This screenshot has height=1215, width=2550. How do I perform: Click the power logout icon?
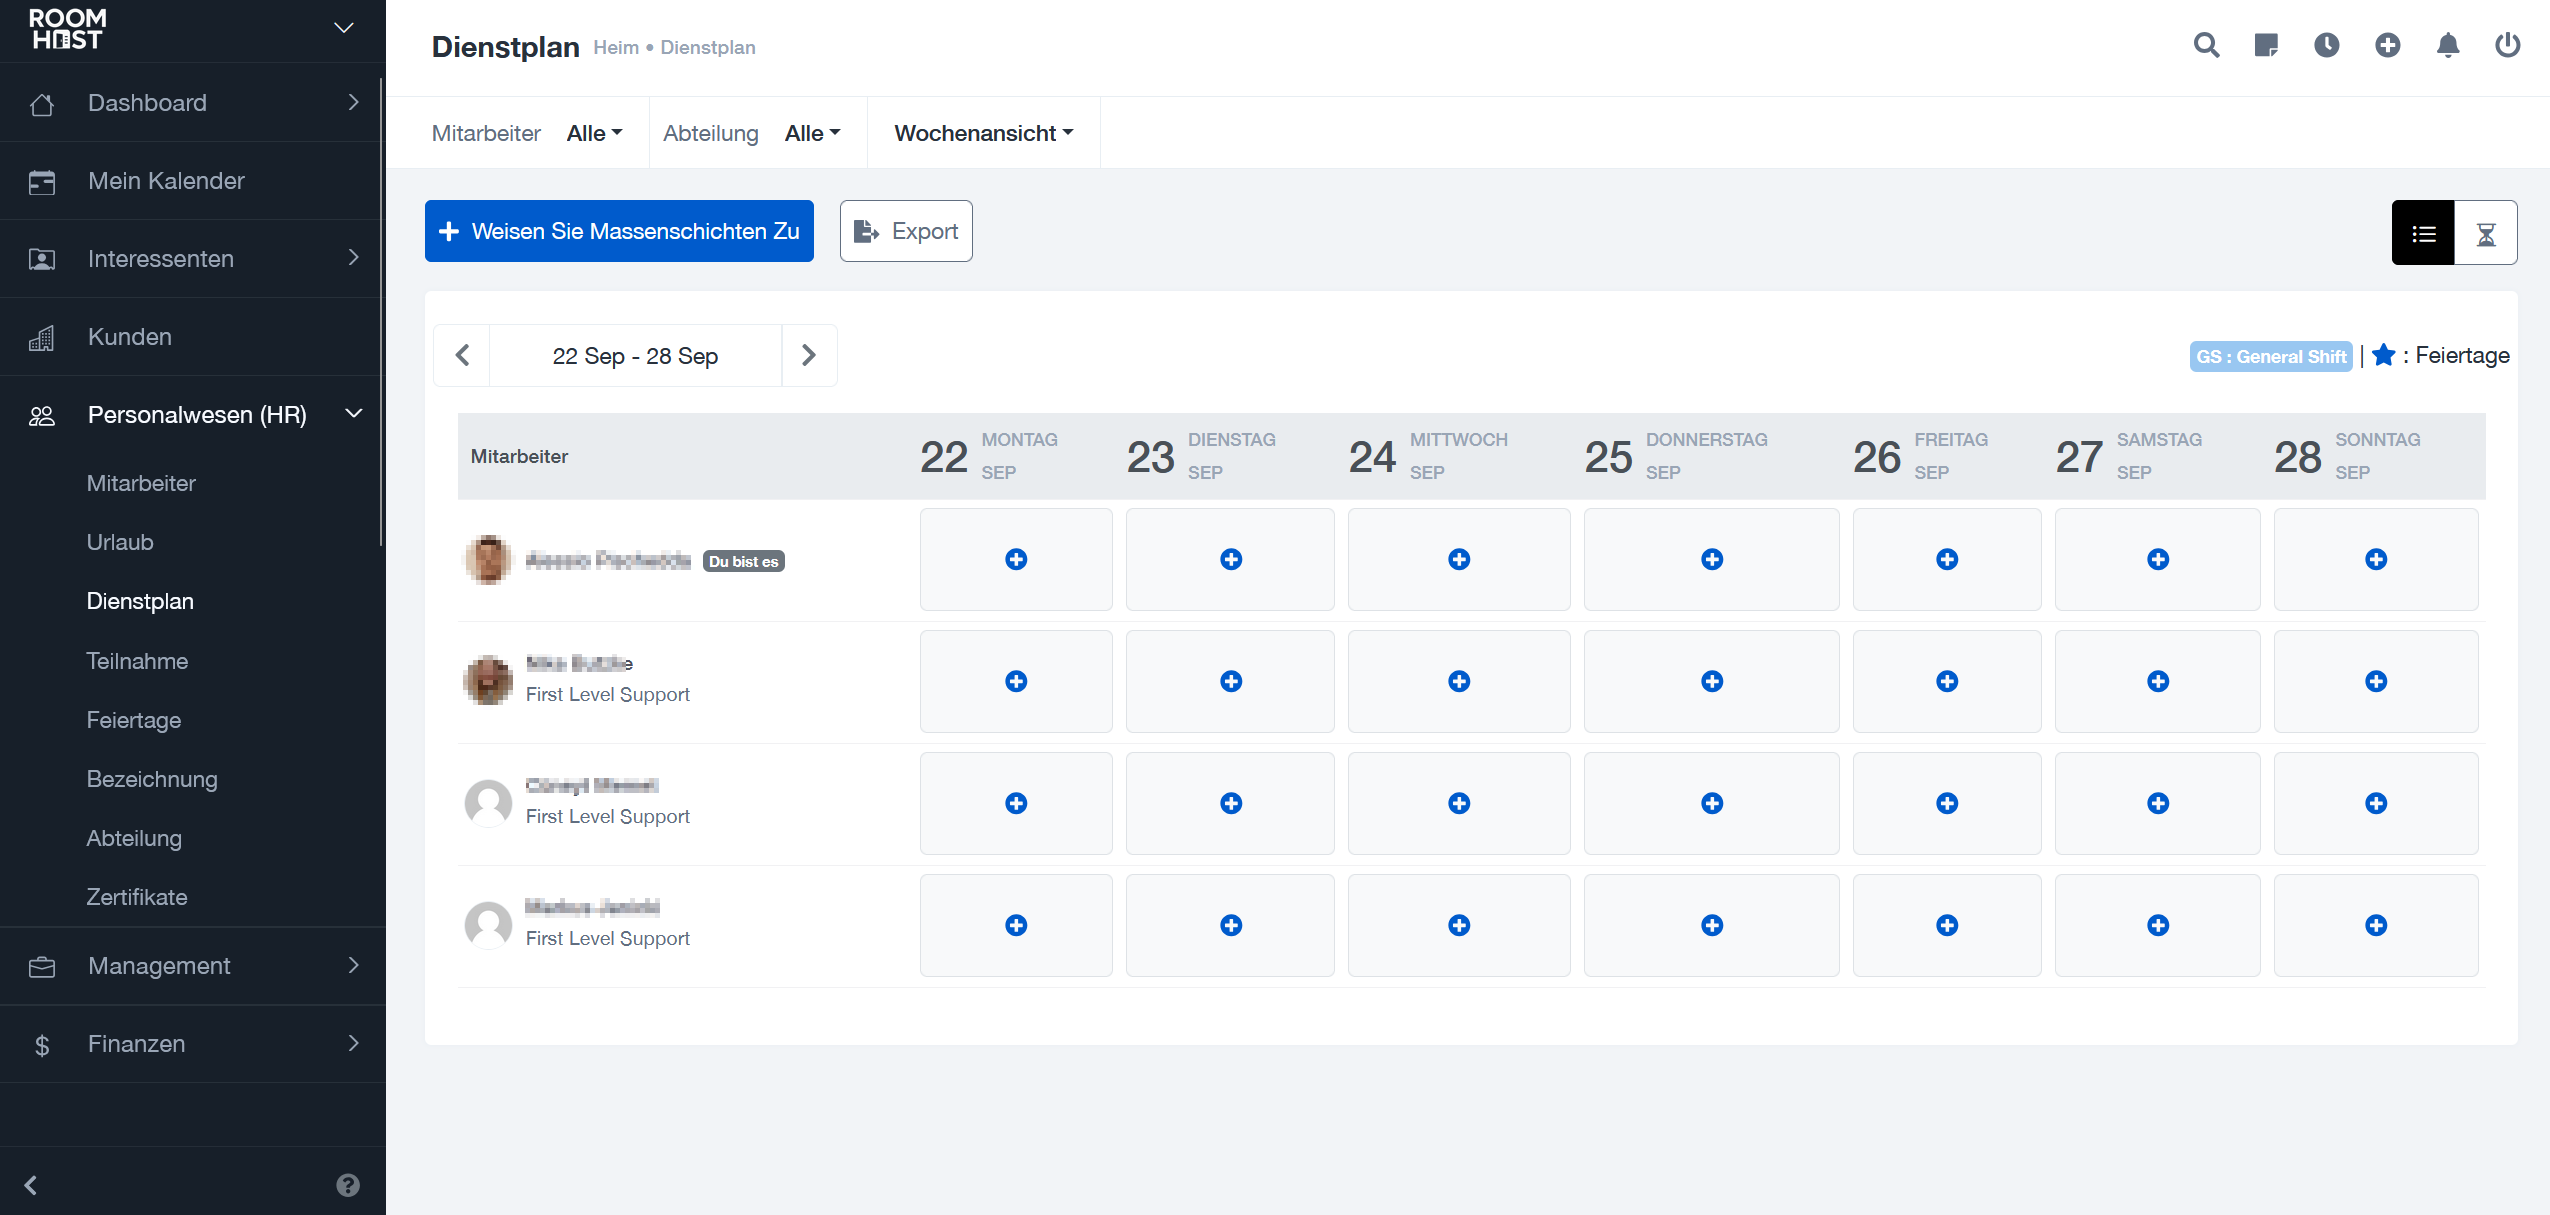[x=2508, y=45]
